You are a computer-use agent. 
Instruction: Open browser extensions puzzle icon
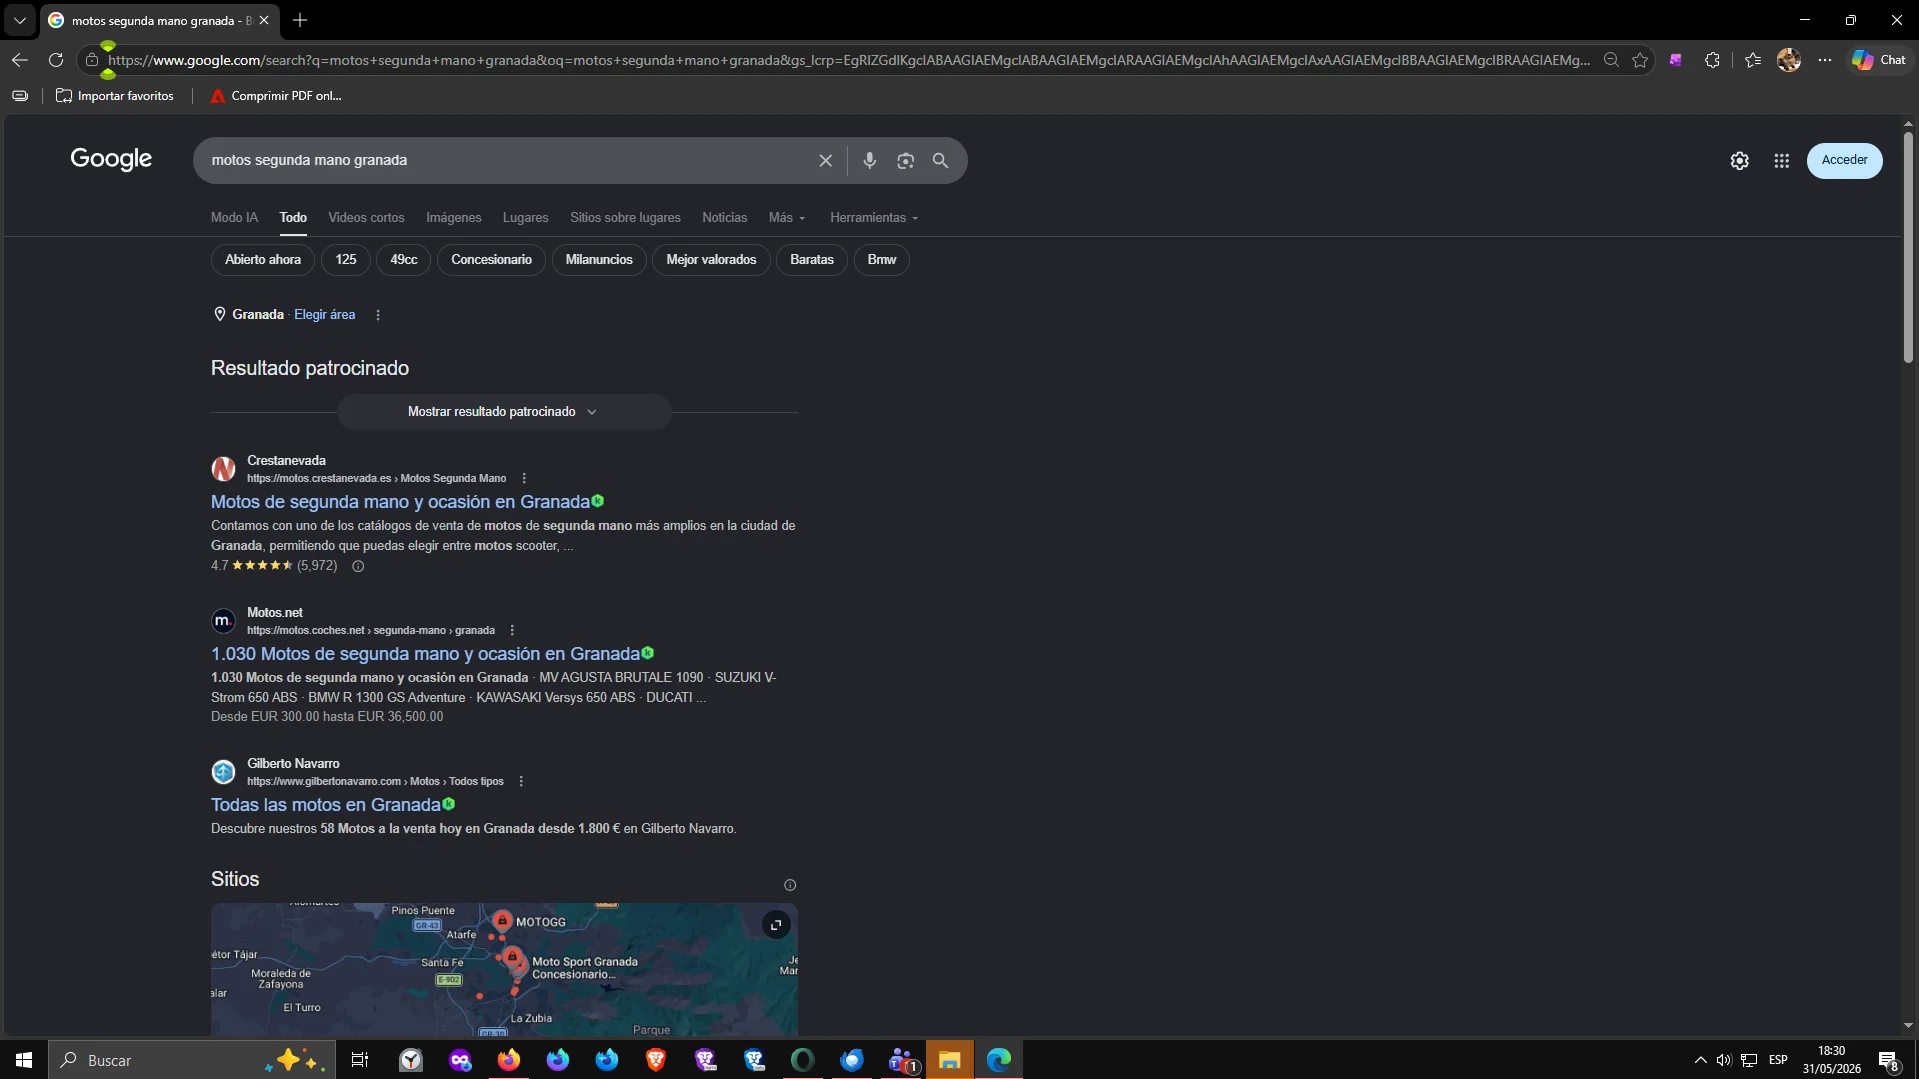1712,60
